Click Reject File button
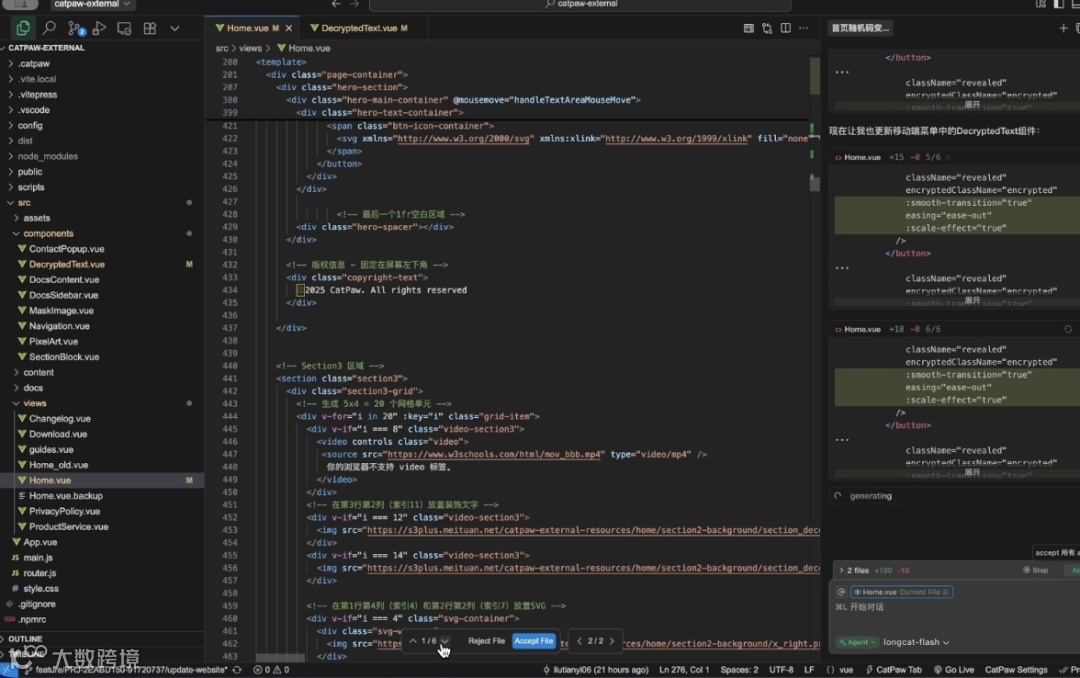 [486, 641]
